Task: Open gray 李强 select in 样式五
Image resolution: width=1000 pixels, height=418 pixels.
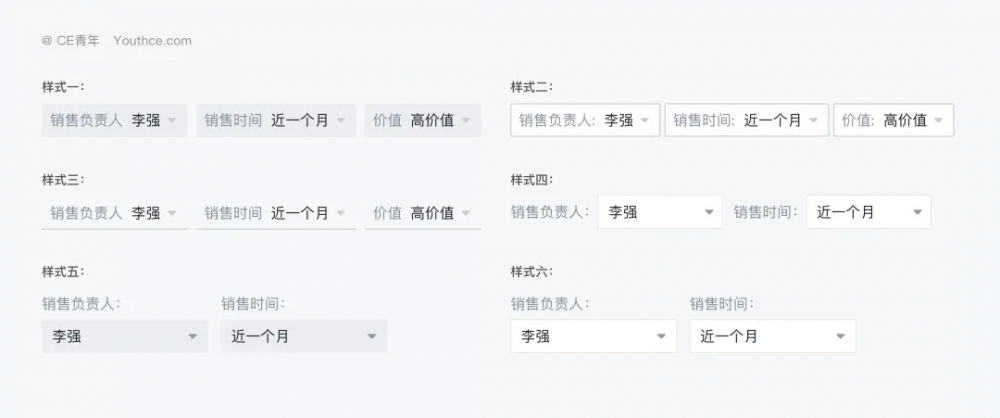Action: [124, 337]
